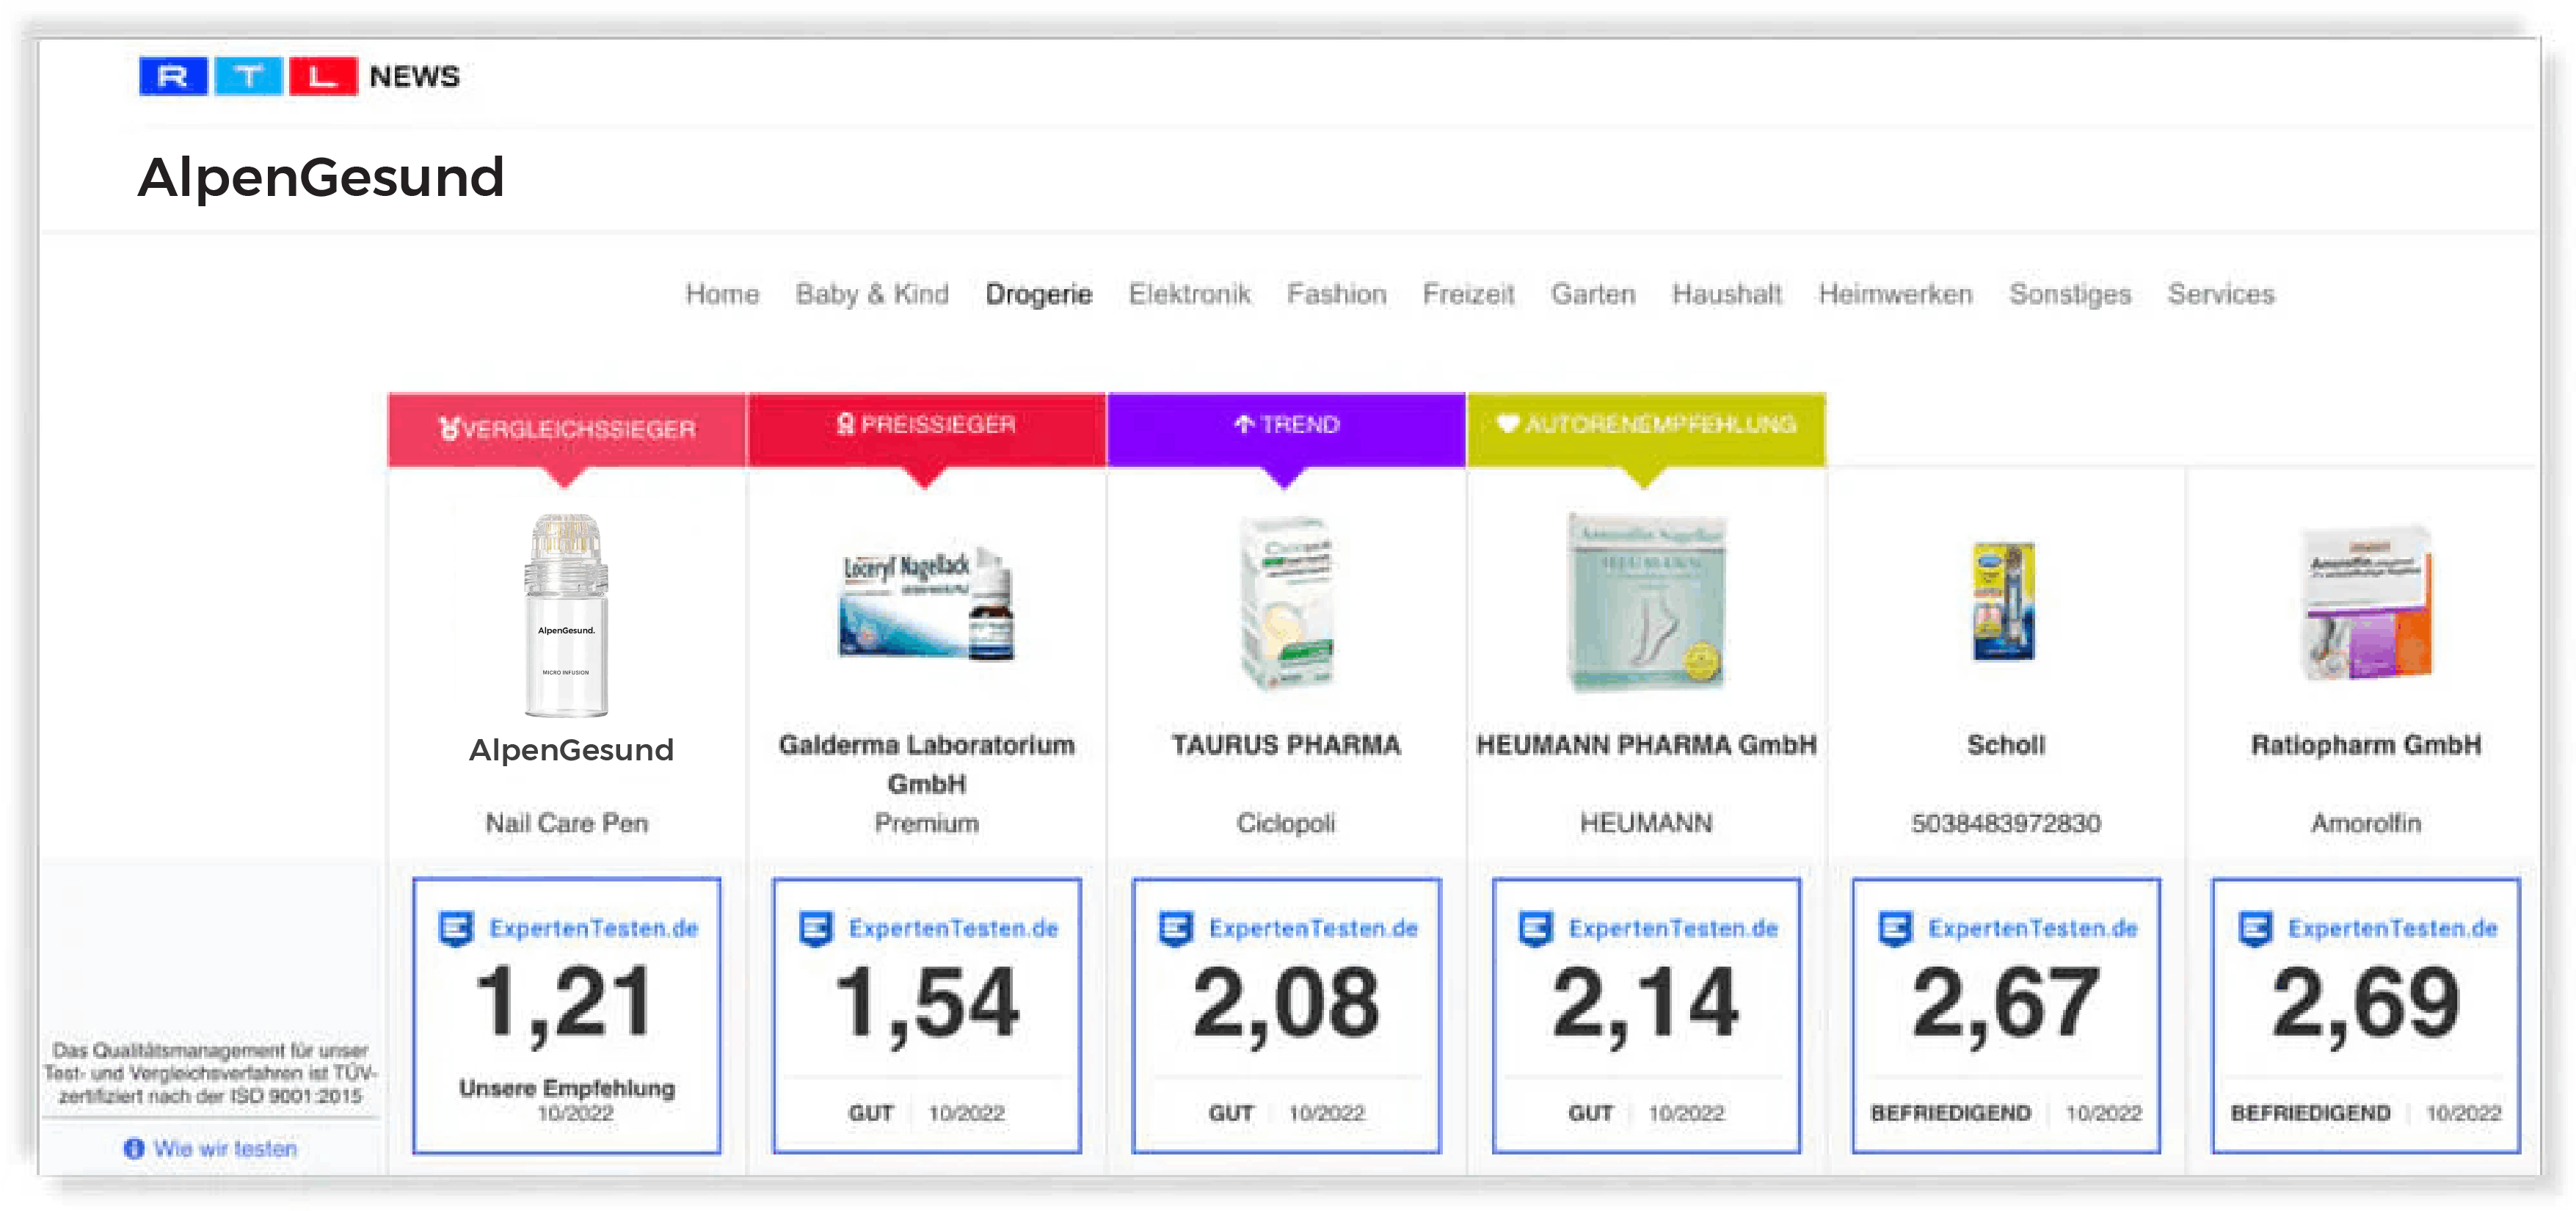Open the Wie wir testen link
The width and height of the screenshot is (2576, 1211).
(x=225, y=1149)
